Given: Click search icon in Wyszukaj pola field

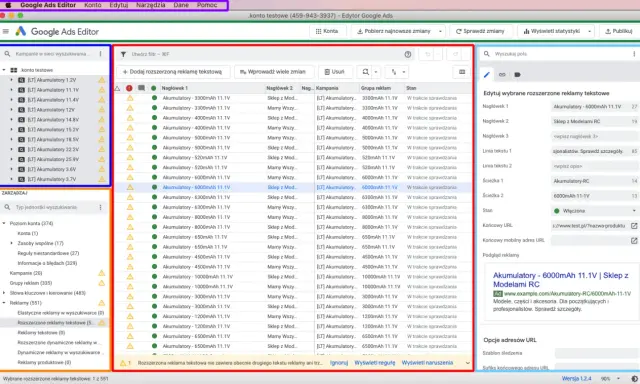Looking at the screenshot, I should [487, 54].
